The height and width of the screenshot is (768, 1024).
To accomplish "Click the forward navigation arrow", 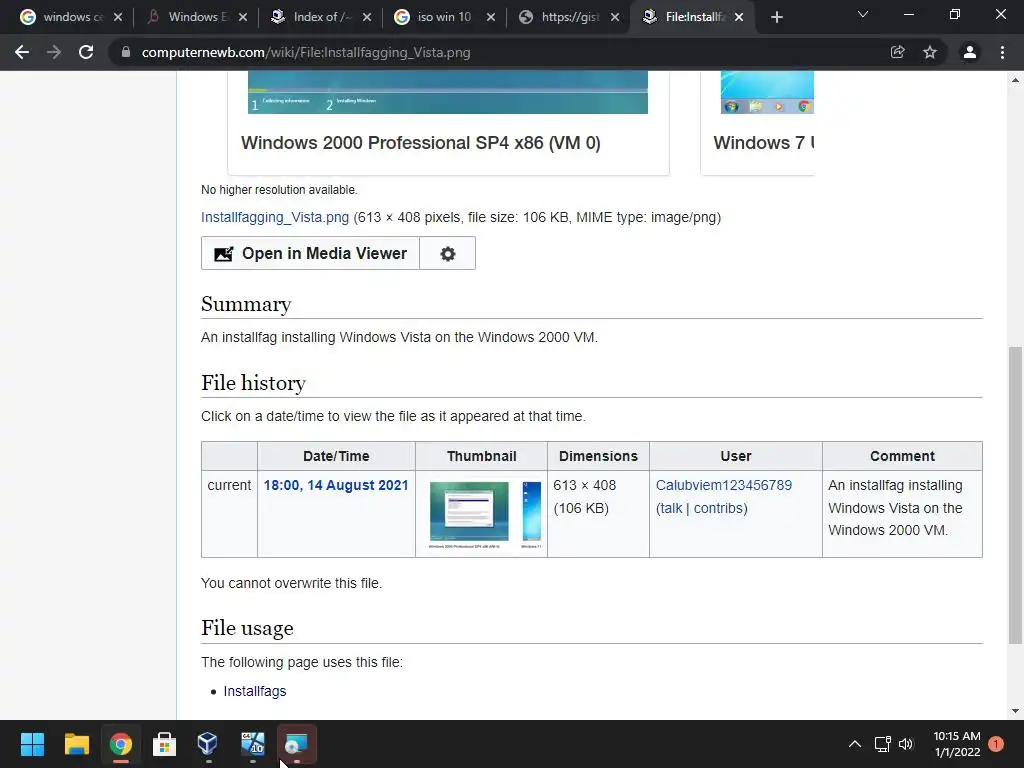I will click(54, 52).
